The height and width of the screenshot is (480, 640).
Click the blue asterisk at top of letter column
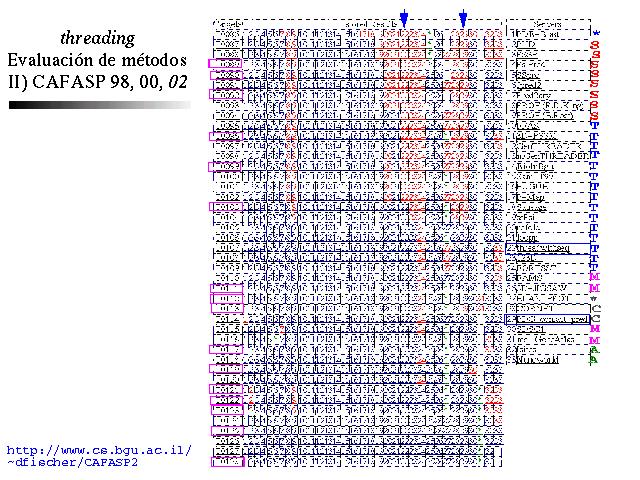(595, 33)
